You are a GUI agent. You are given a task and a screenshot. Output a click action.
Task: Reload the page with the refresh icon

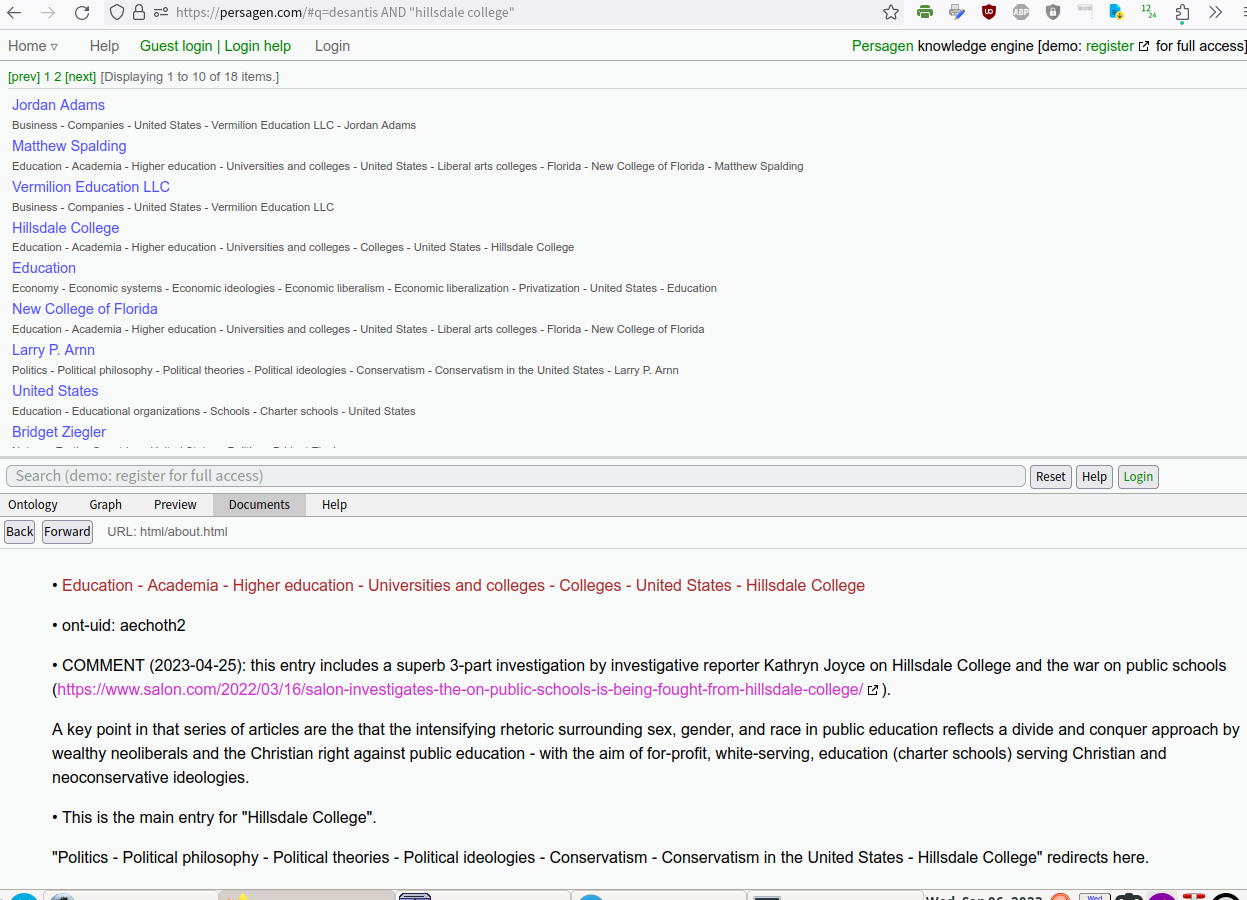pyautogui.click(x=82, y=13)
